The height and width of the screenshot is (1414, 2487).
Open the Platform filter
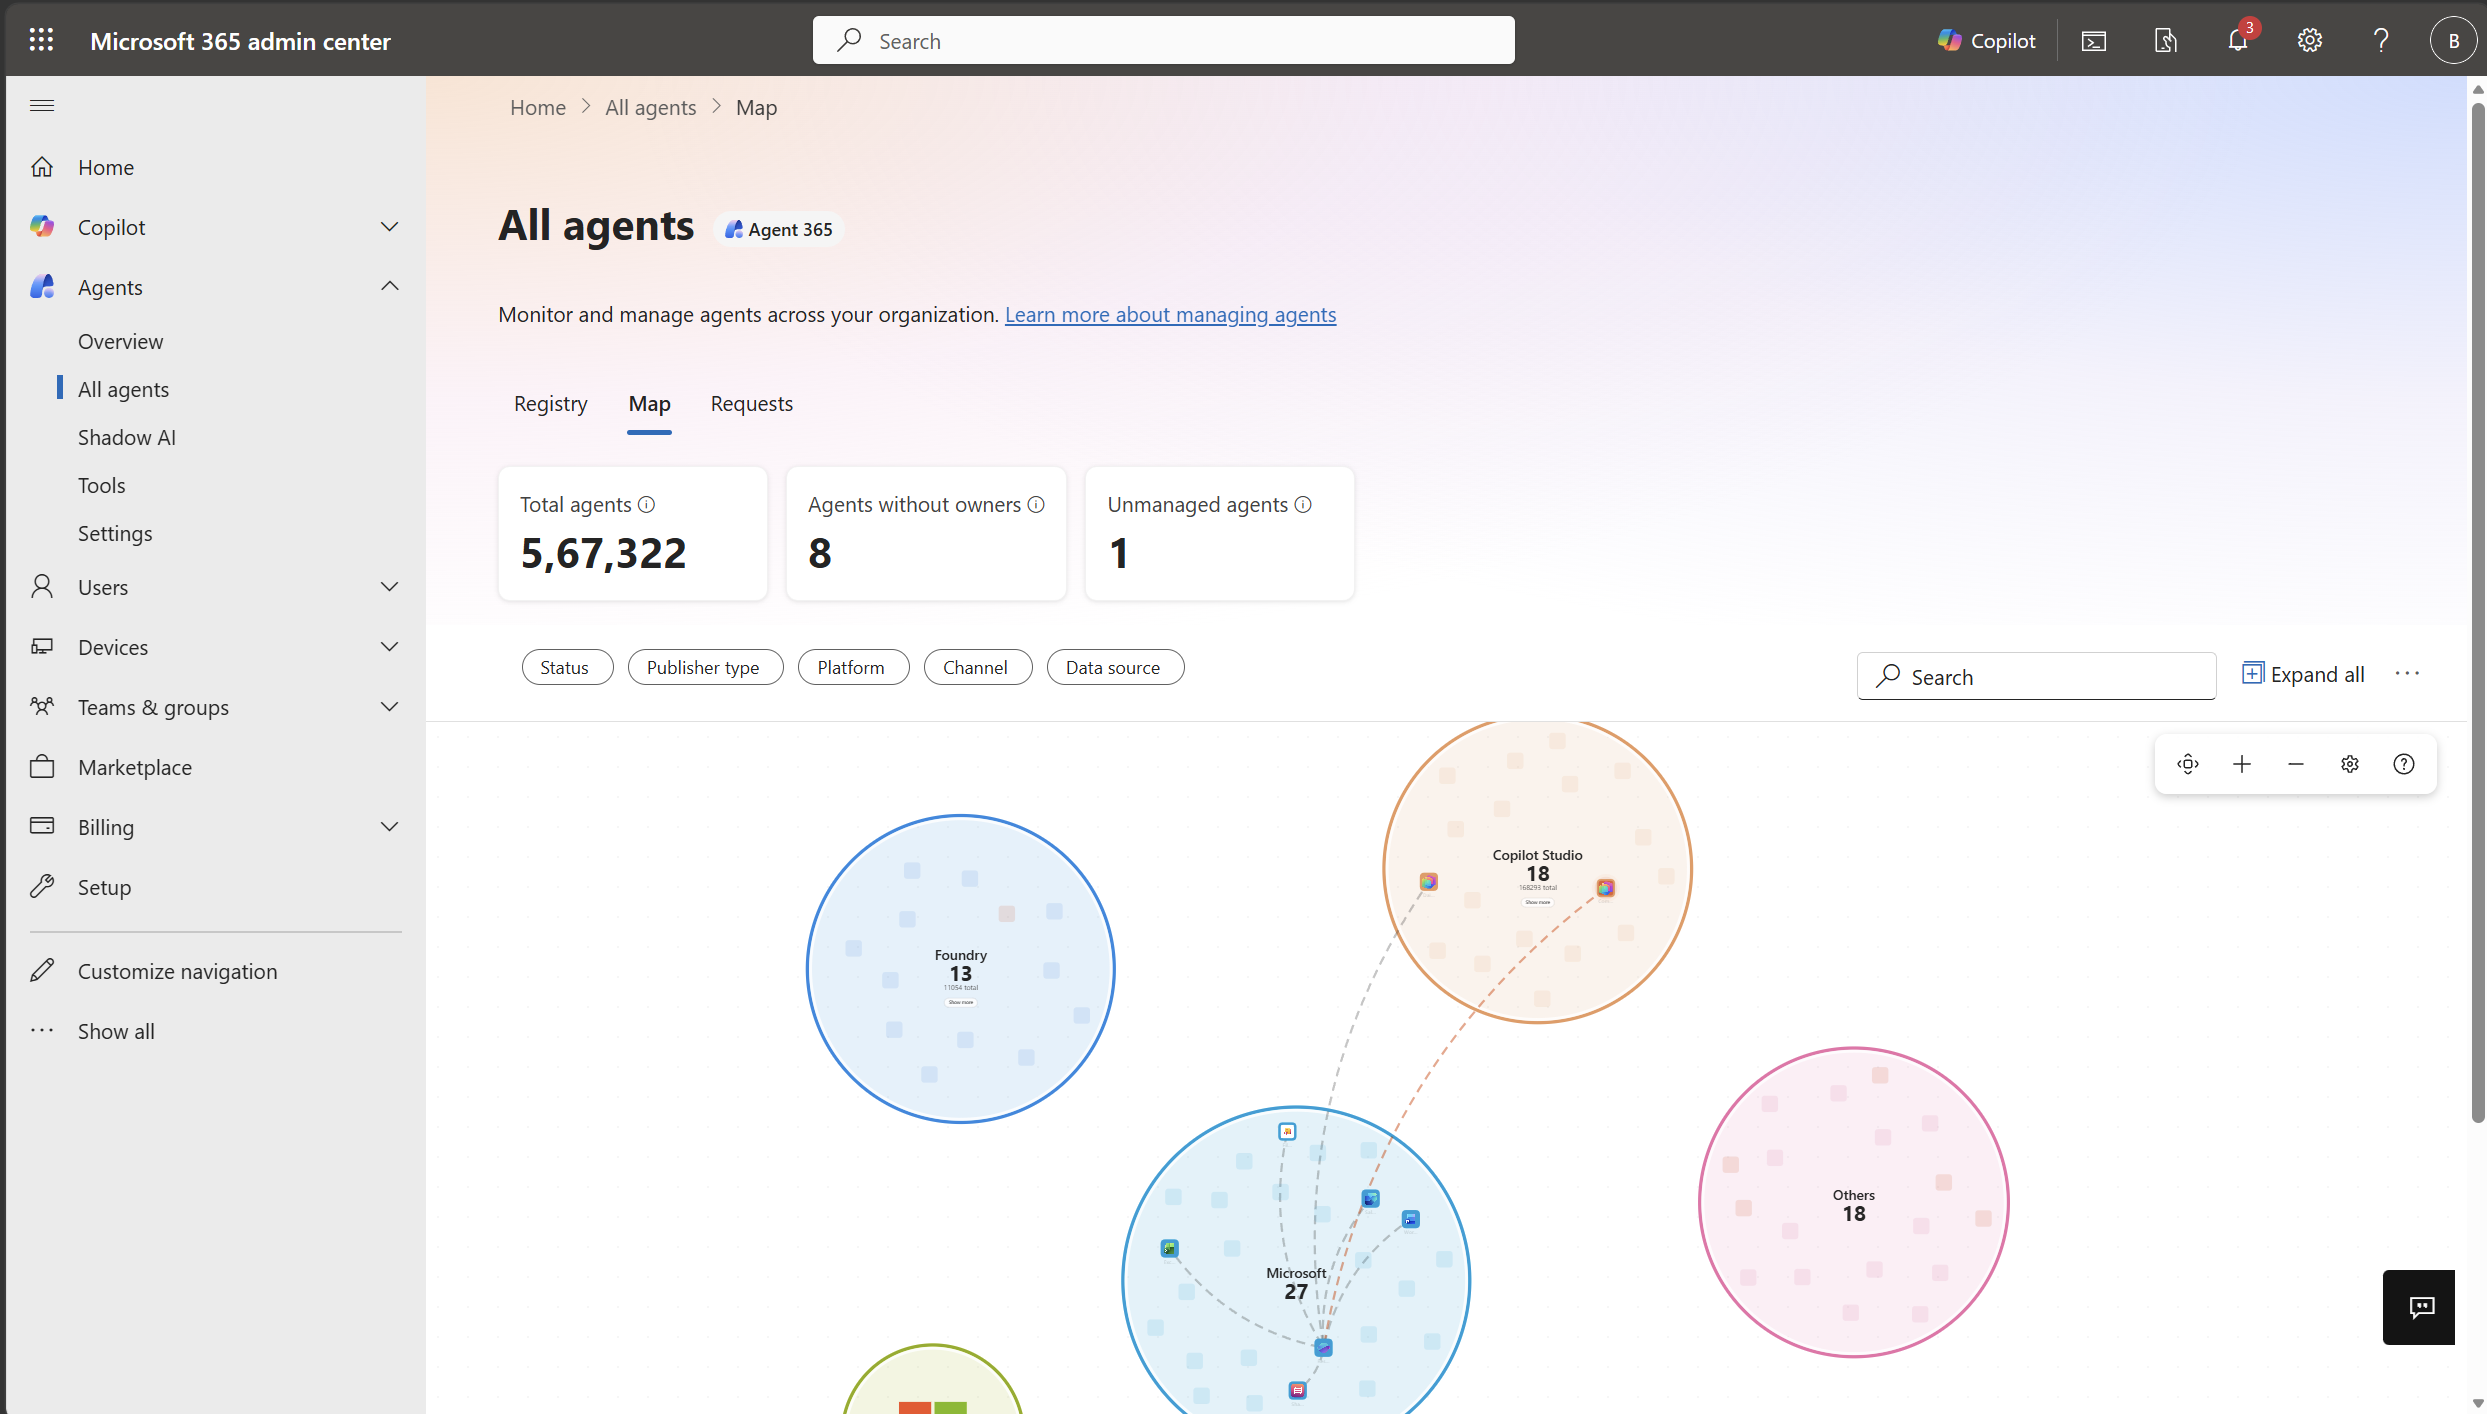pyautogui.click(x=853, y=667)
